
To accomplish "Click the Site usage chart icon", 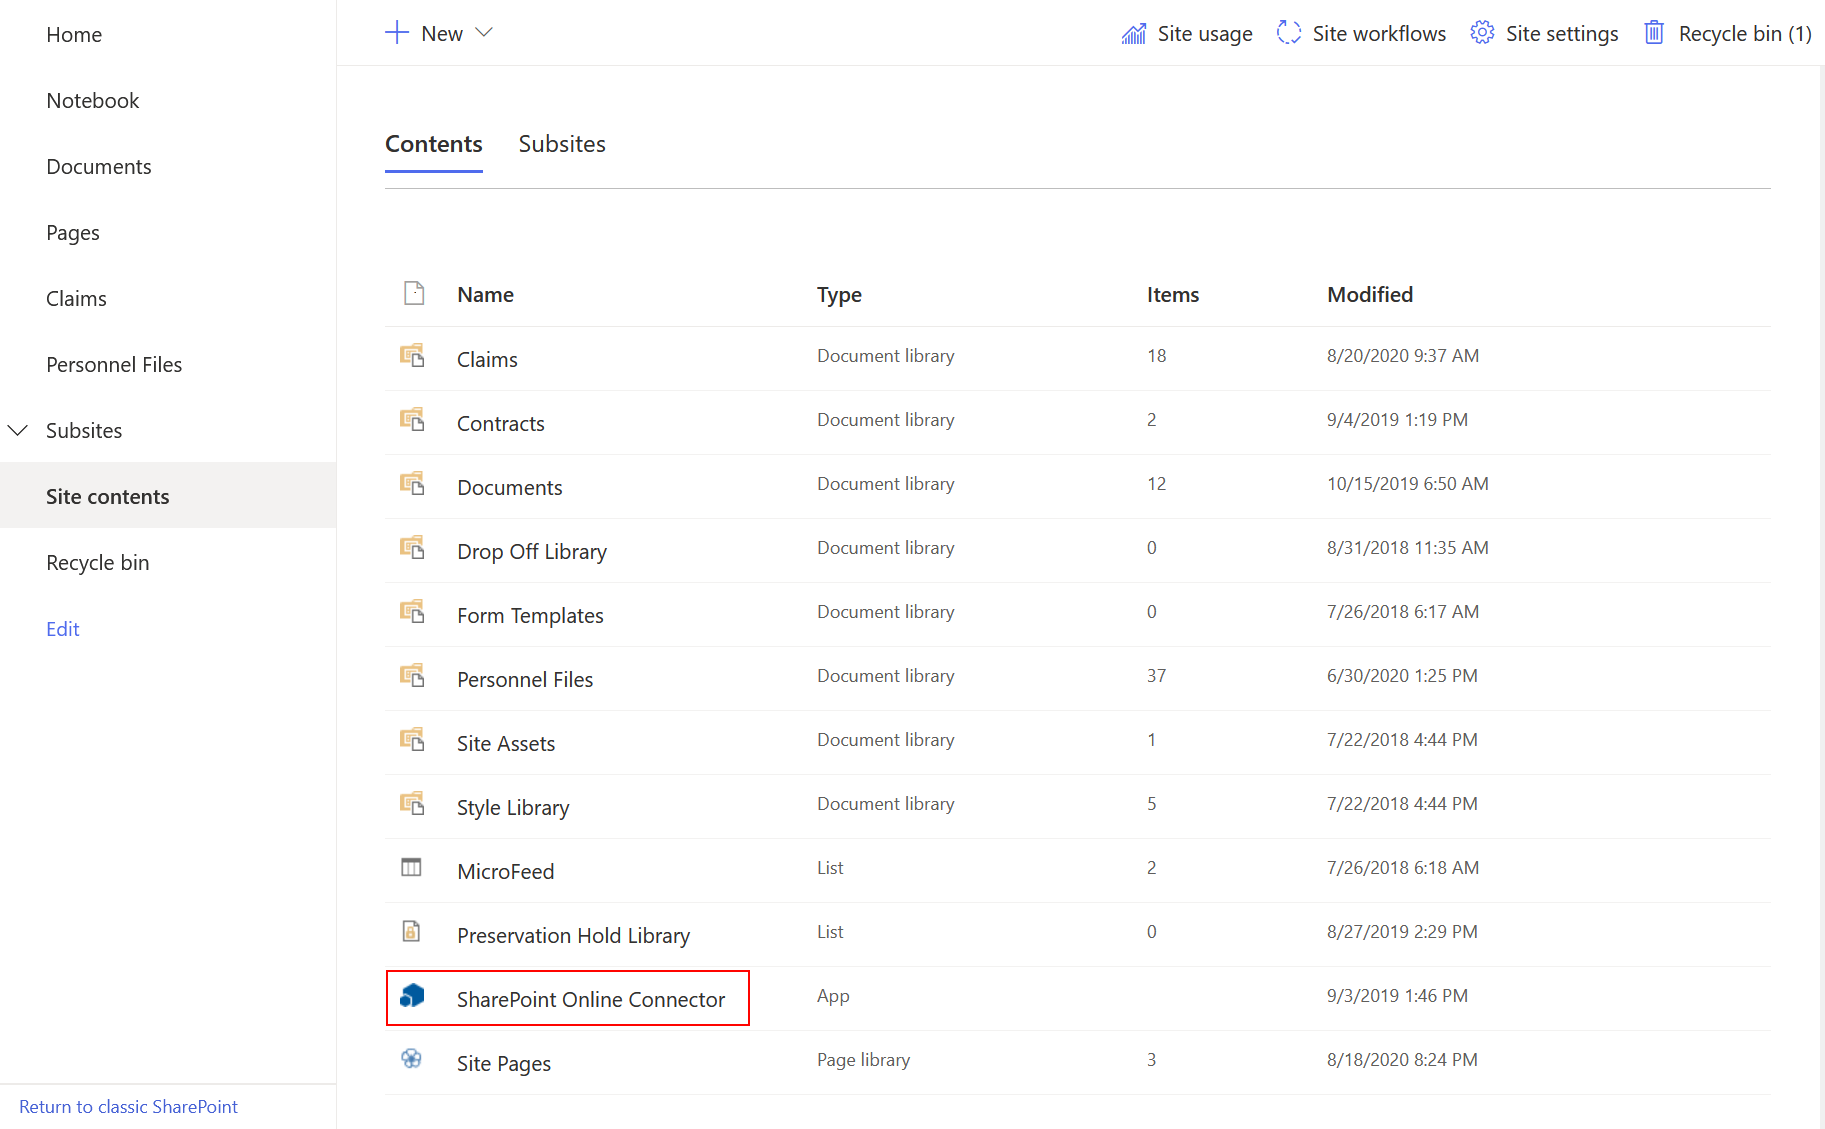I will 1133,32.
